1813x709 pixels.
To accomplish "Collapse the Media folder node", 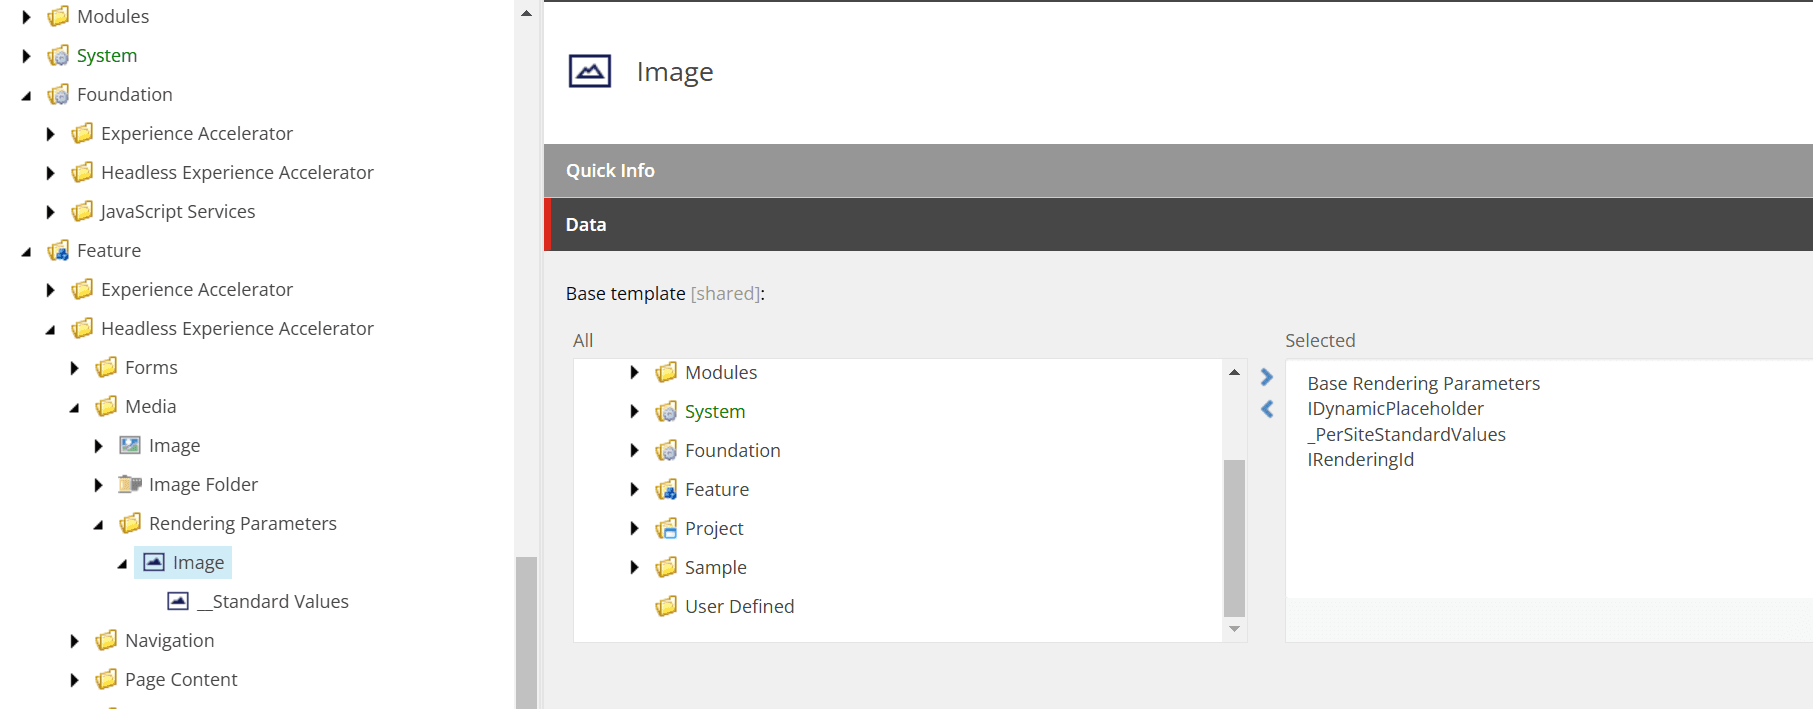I will pos(74,407).
